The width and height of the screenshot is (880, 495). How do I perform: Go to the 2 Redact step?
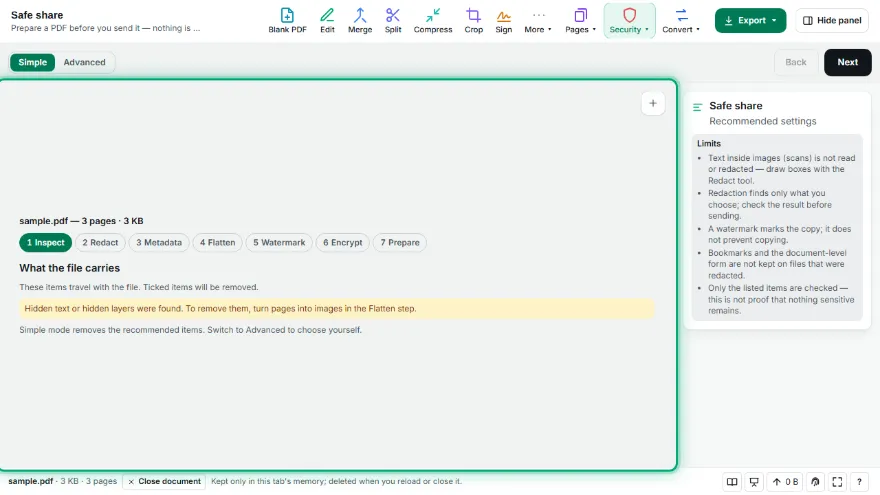click(x=100, y=242)
